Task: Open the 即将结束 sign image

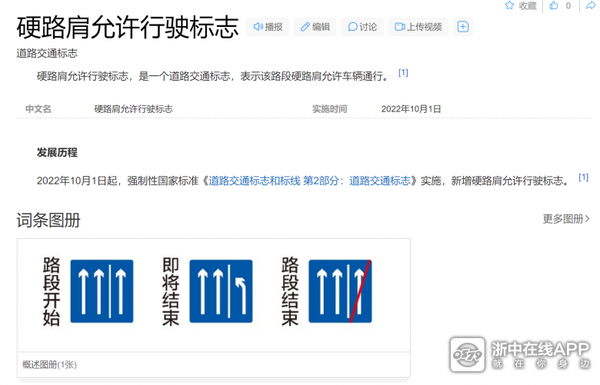Action: [x=221, y=291]
